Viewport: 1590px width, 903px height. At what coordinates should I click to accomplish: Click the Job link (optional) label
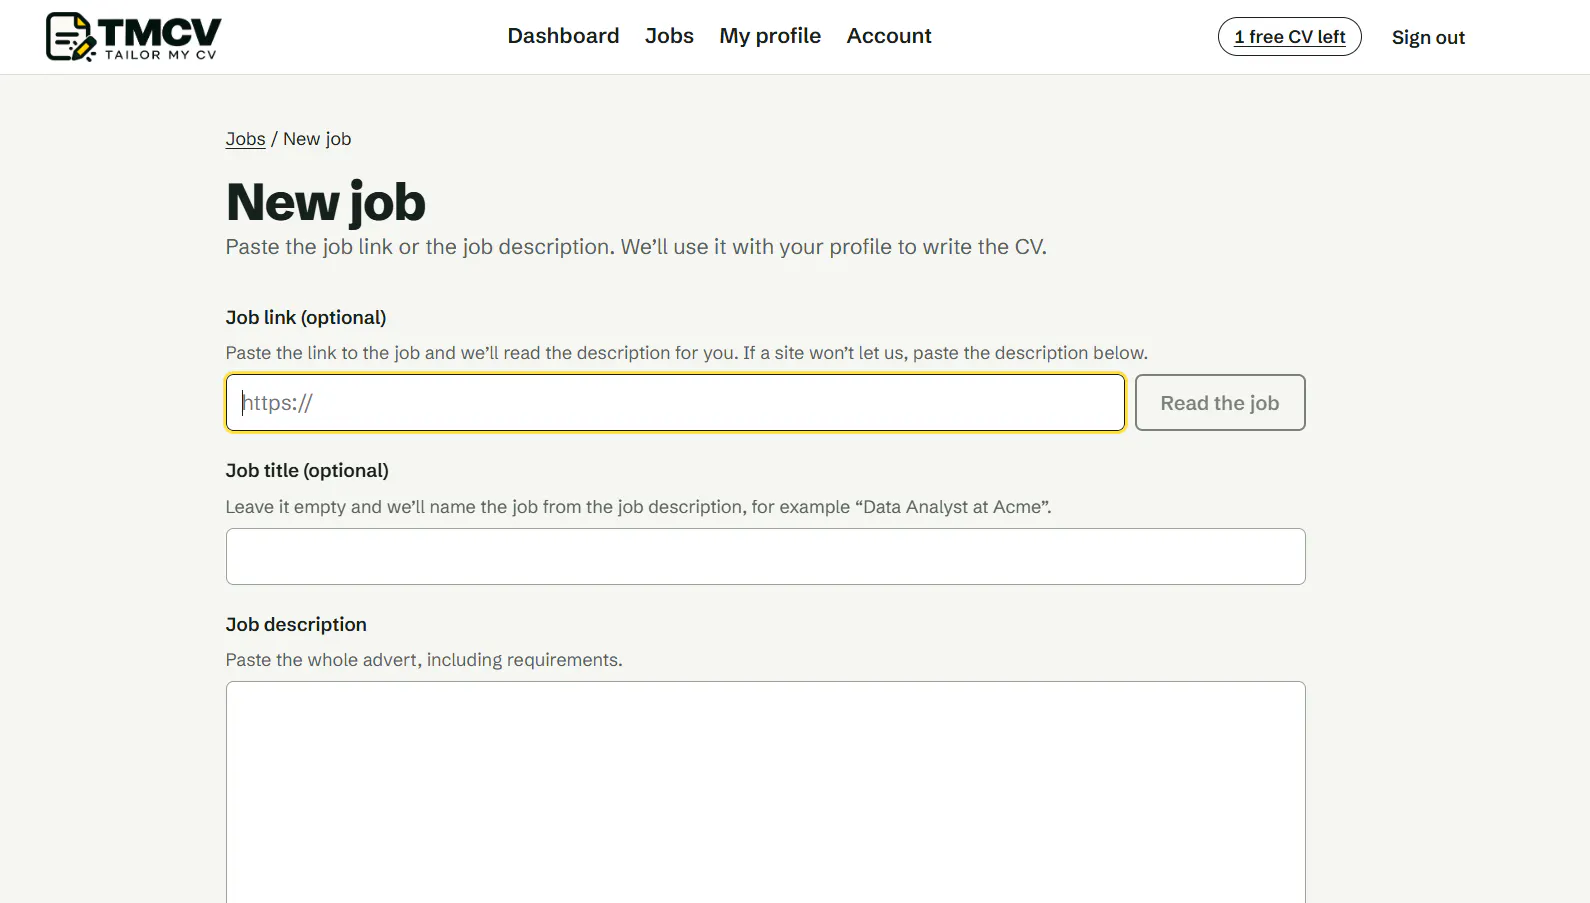coord(306,317)
